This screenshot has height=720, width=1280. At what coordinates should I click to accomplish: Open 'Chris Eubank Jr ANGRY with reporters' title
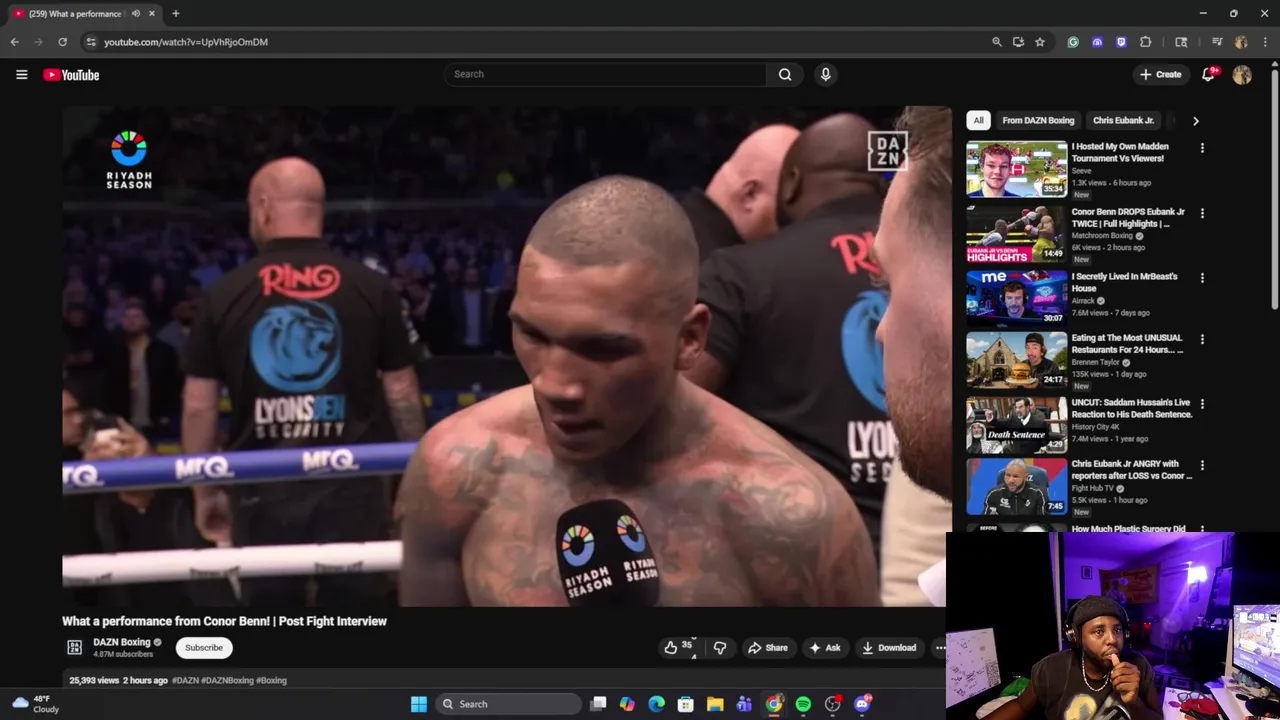1131,470
